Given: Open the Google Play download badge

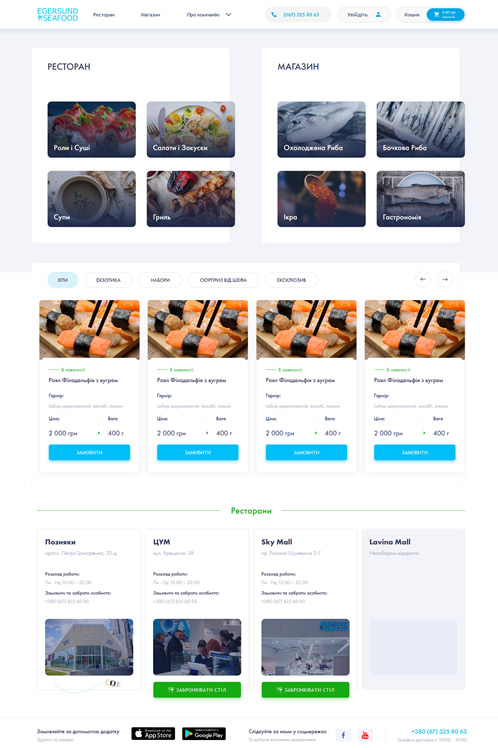Looking at the screenshot, I should pyautogui.click(x=204, y=733).
